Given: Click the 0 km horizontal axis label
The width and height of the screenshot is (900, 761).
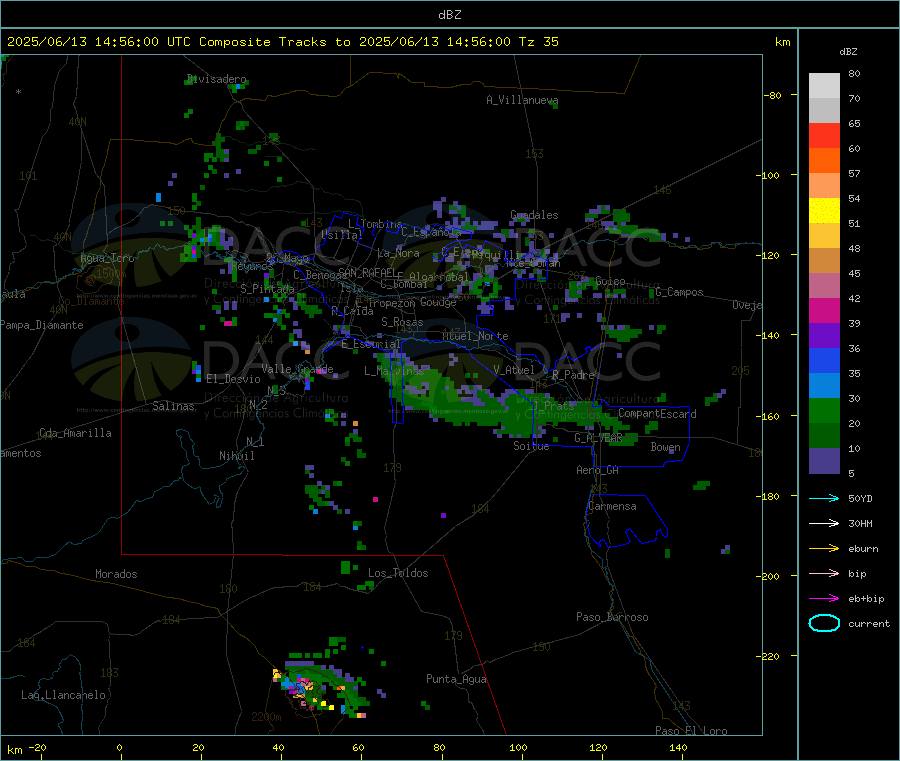Looking at the screenshot, I should (119, 747).
